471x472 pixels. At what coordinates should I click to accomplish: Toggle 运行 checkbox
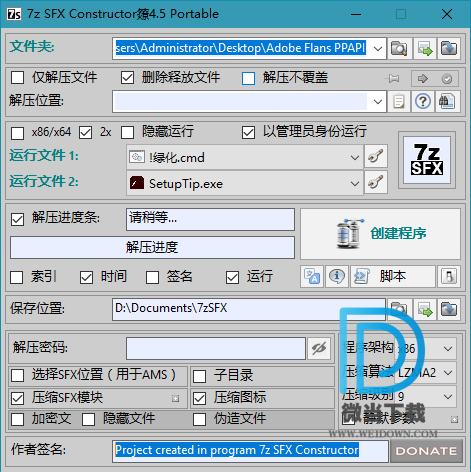point(232,277)
